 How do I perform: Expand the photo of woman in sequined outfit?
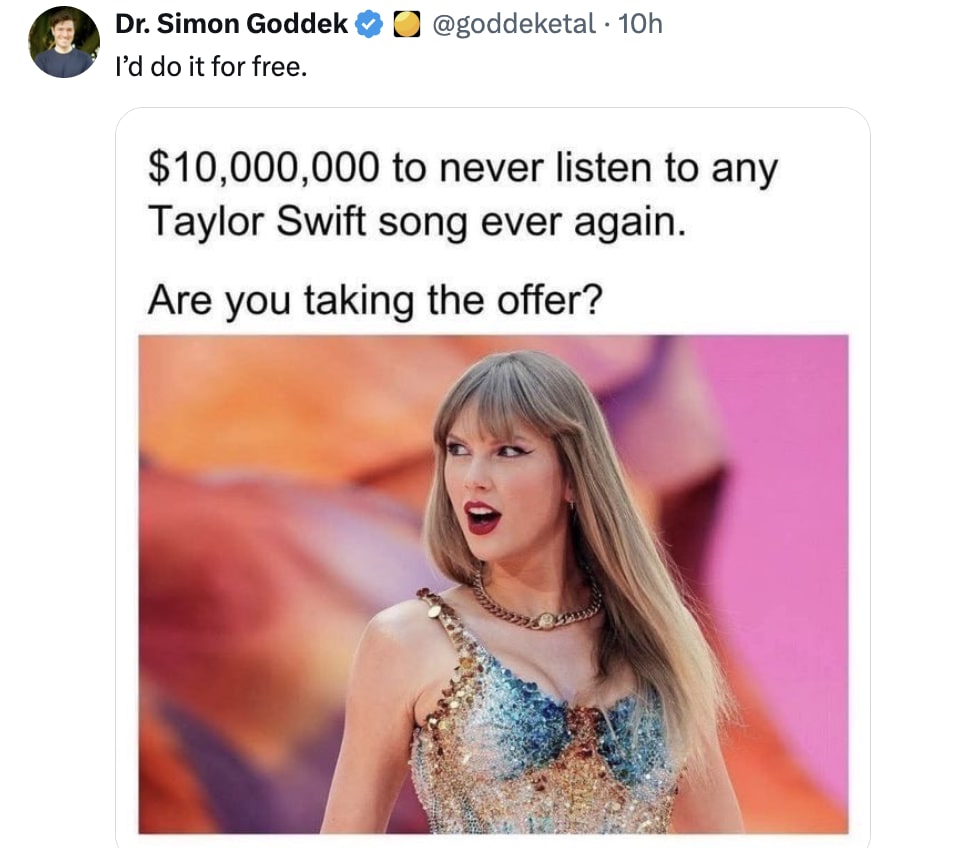(x=493, y=583)
